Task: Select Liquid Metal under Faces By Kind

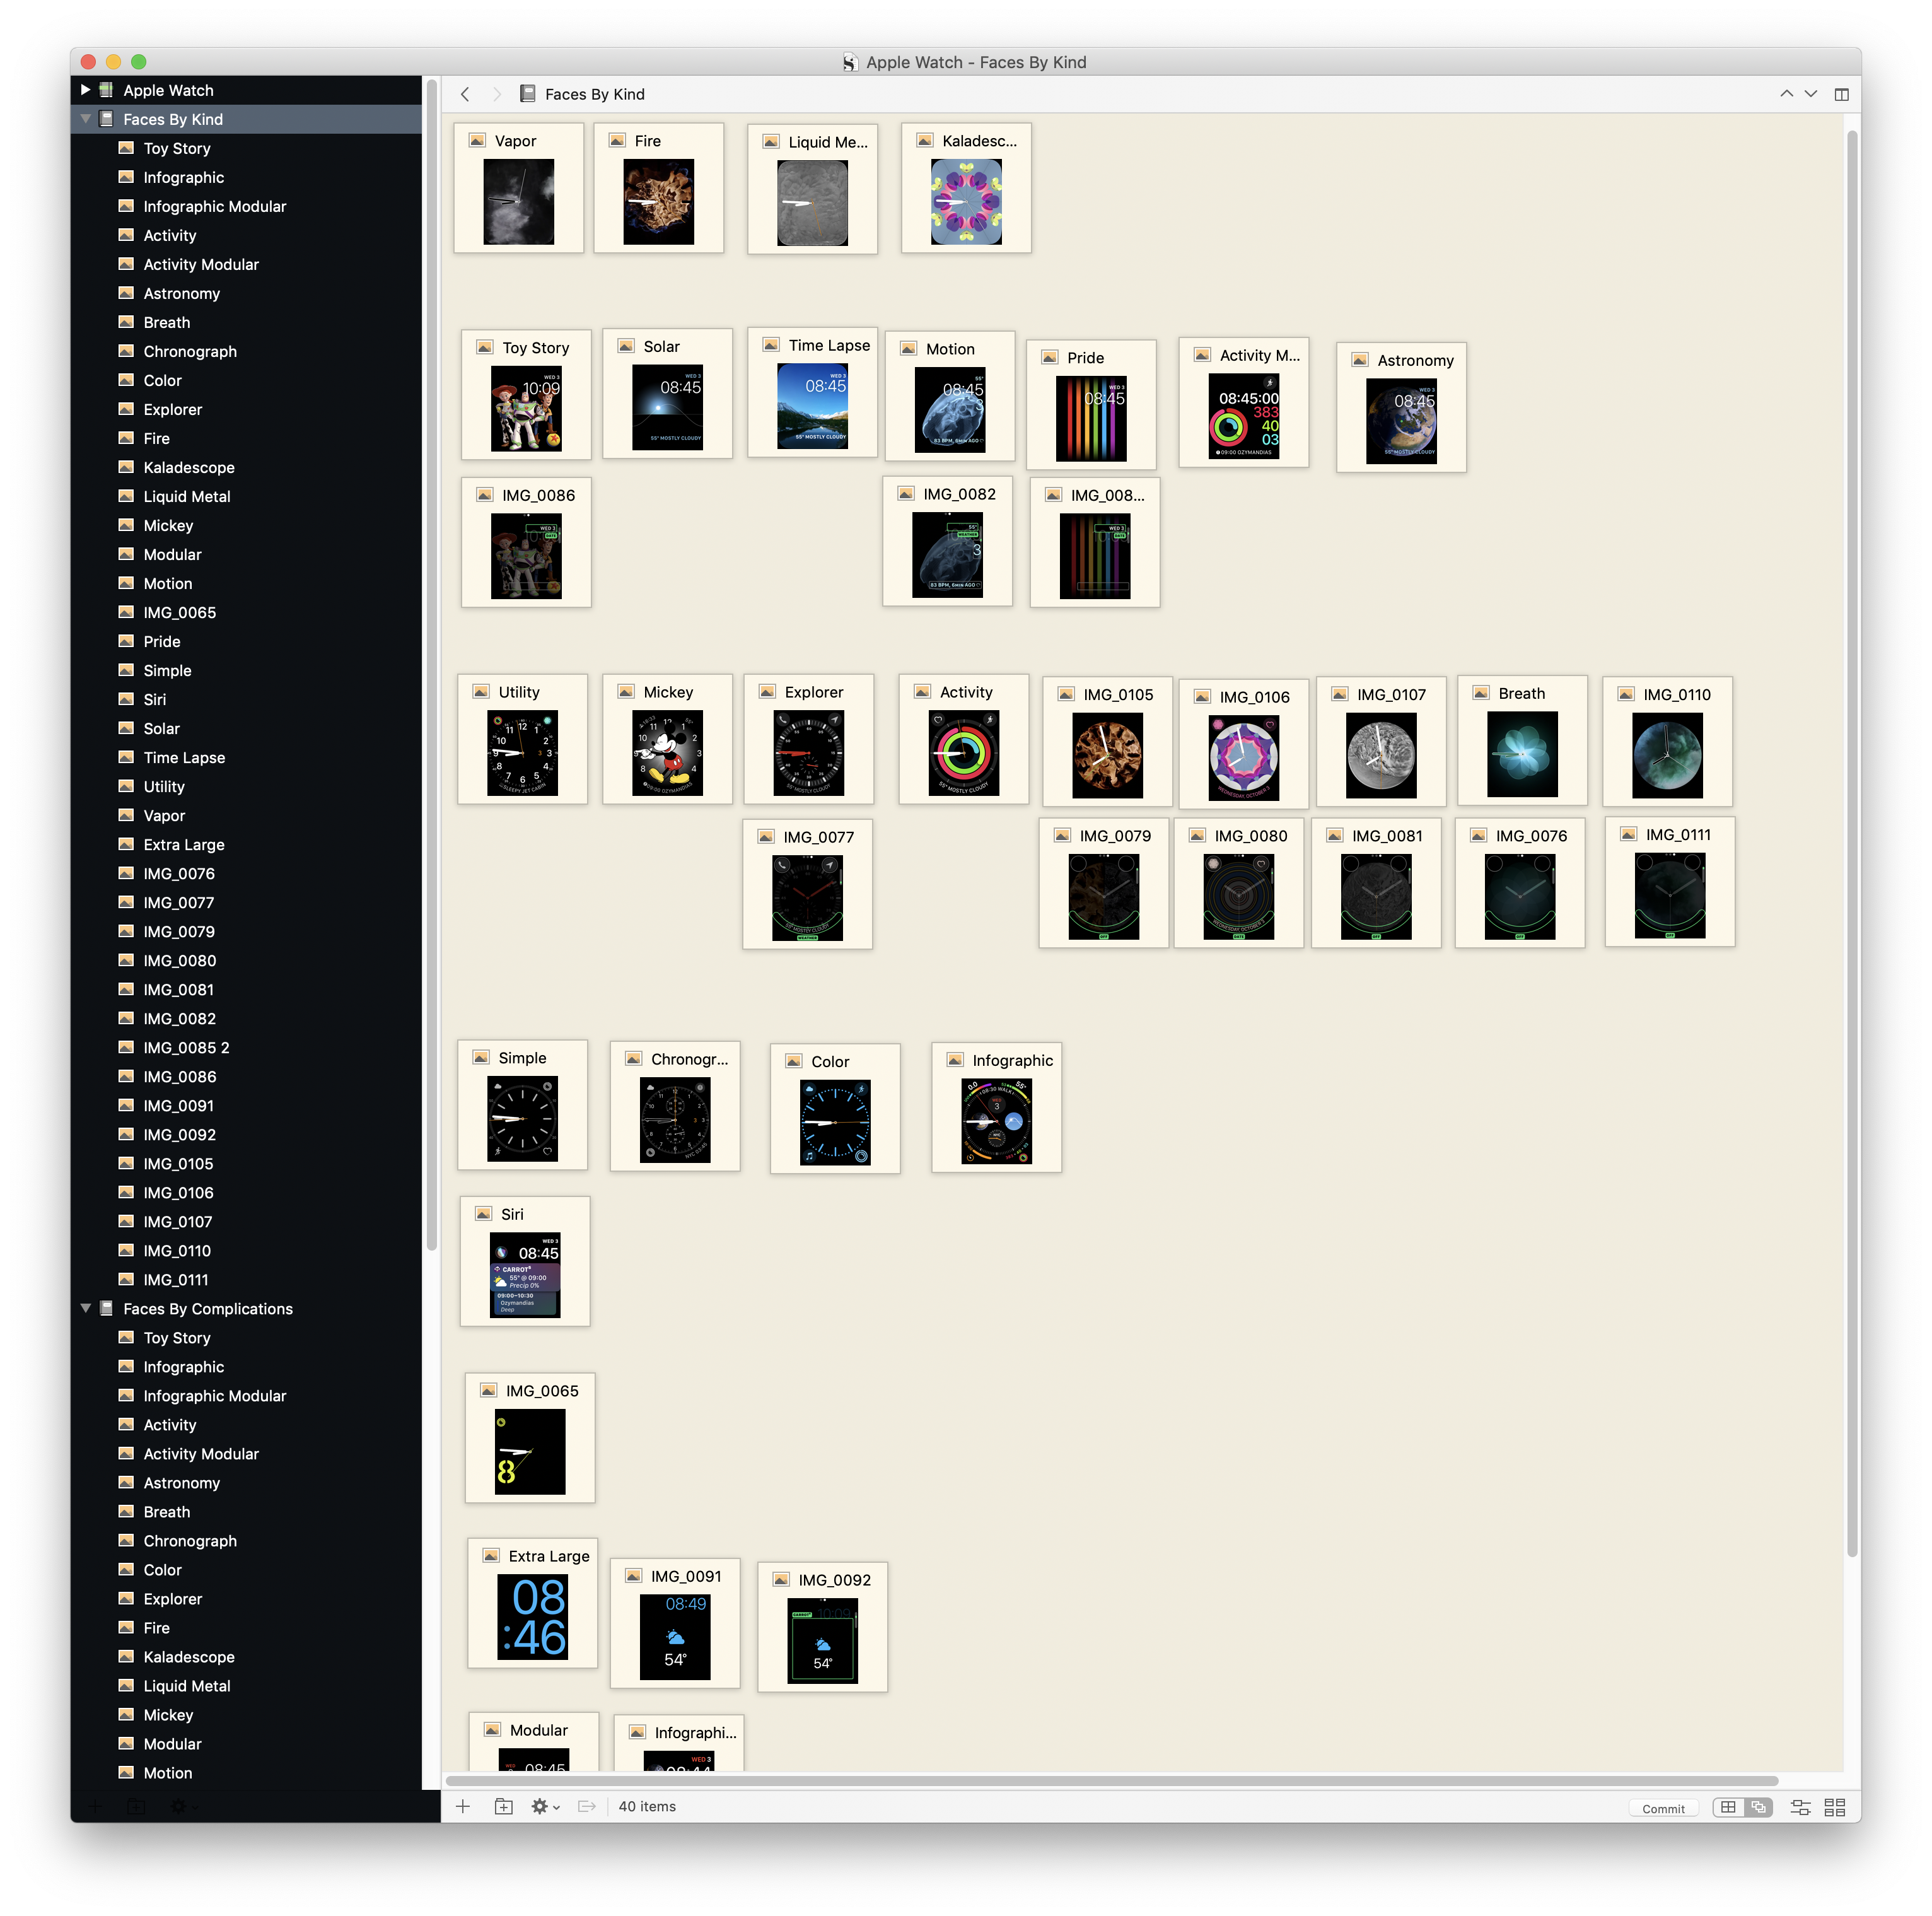Action: click(186, 496)
